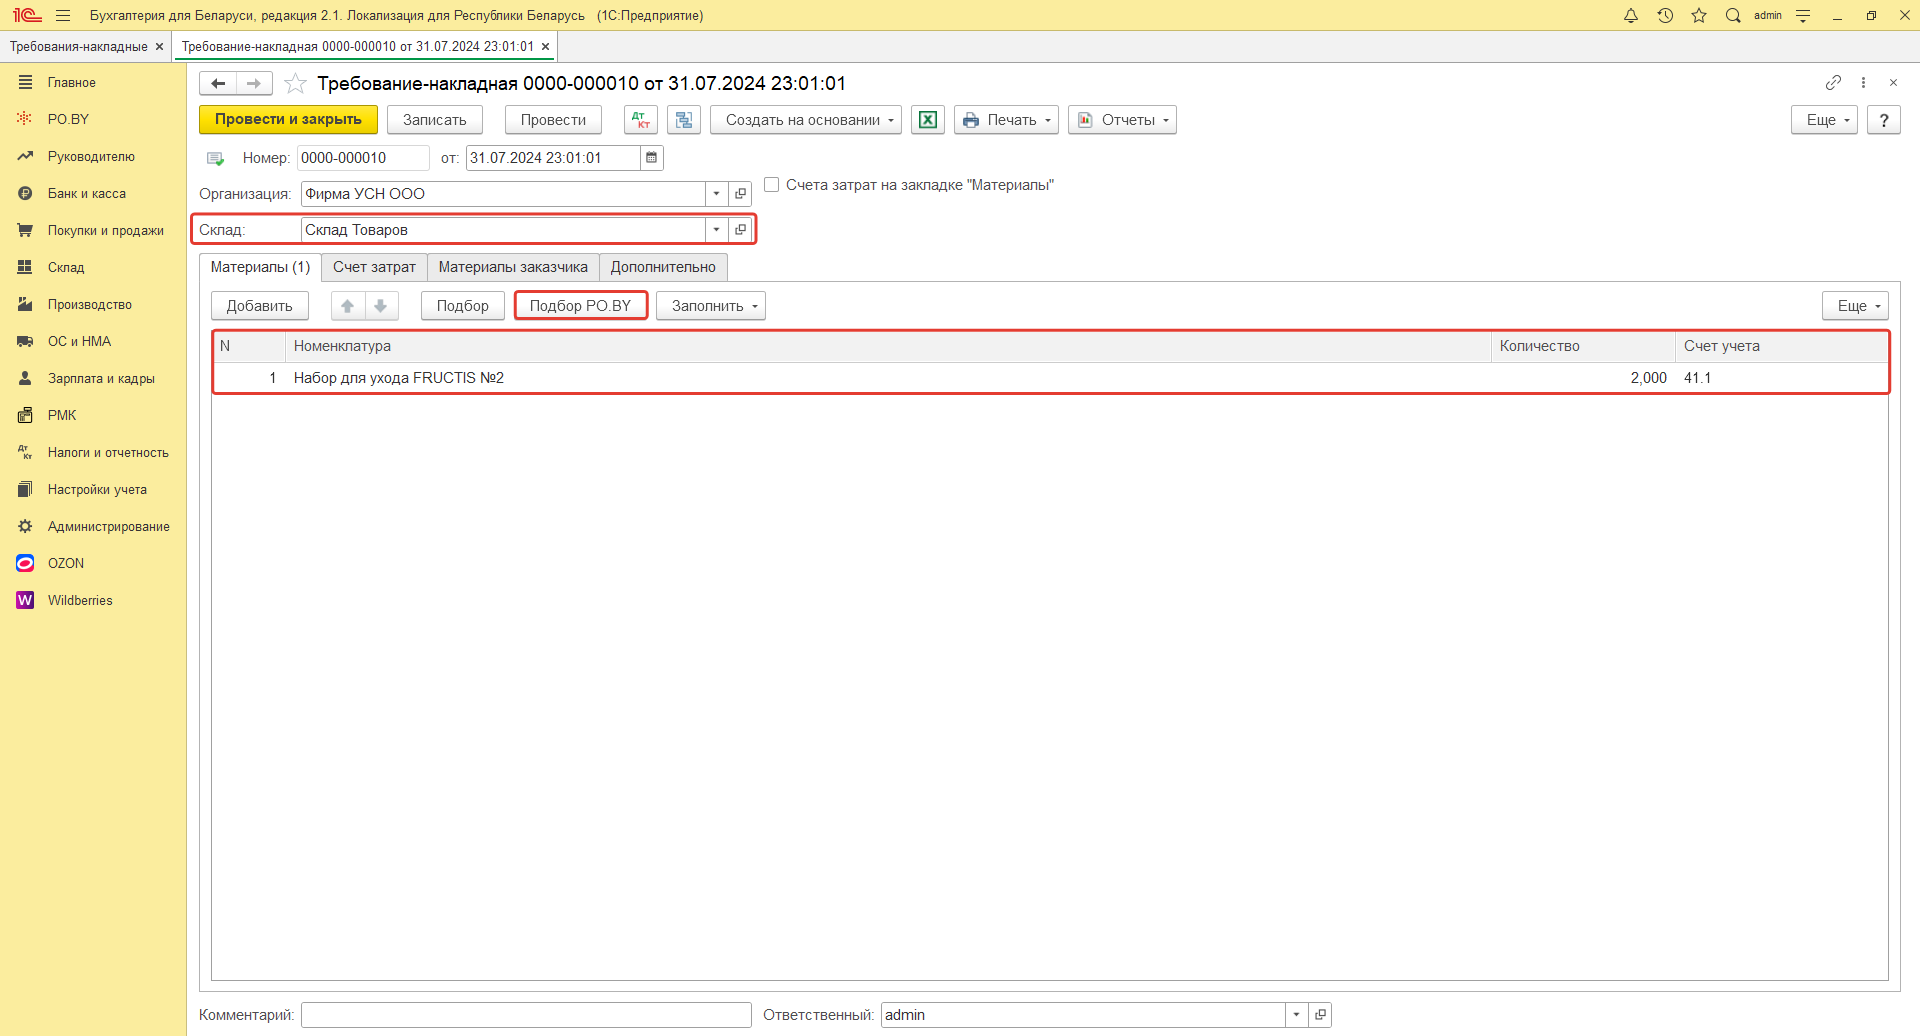Open Печать dropdown
This screenshot has height=1036, width=1920.
1006,120
